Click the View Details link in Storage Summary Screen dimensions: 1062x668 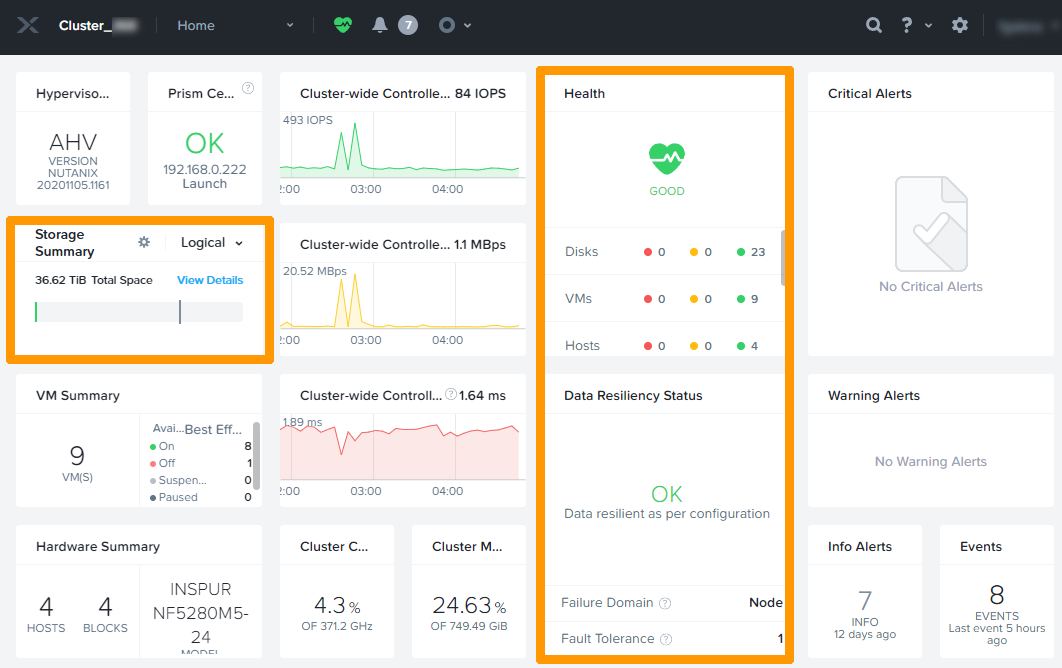(210, 280)
